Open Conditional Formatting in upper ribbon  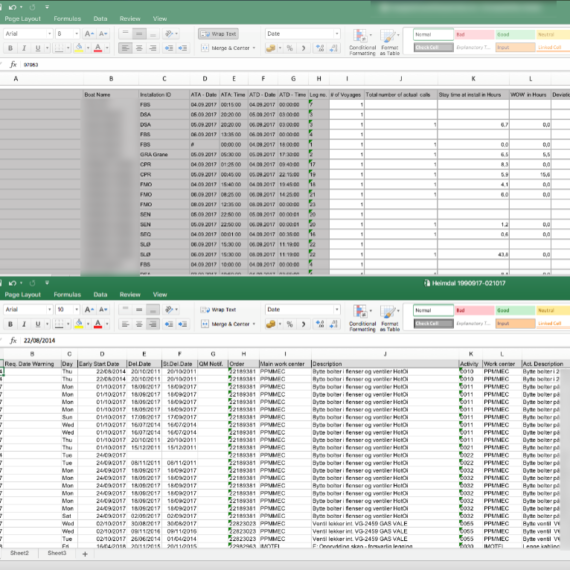pyautogui.click(x=362, y=43)
